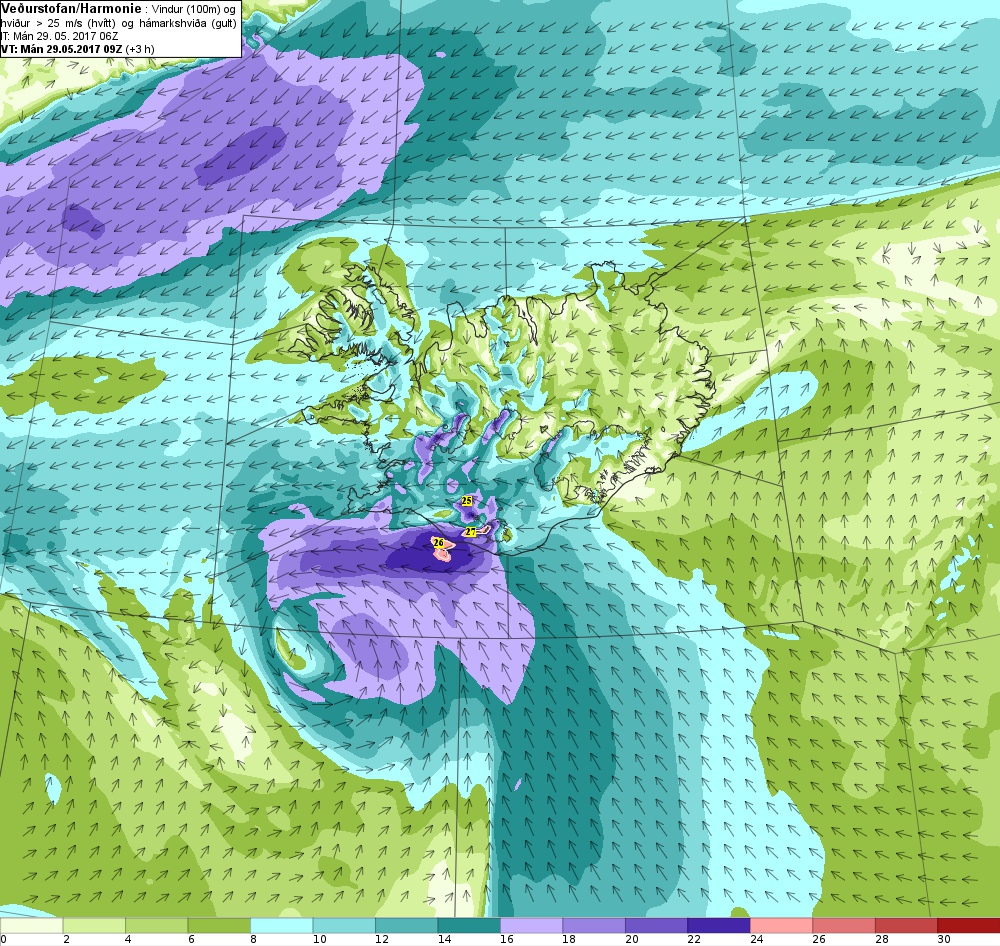This screenshot has width=1000, height=946.
Task: Click the 'VT: Mán 29.05.2017 09Z' valid time line
Action: (64, 49)
